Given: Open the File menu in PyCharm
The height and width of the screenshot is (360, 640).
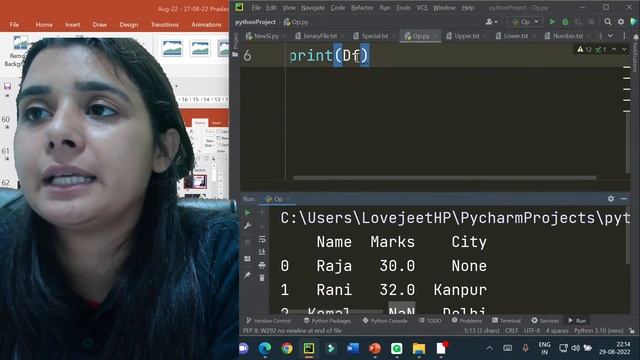Looking at the screenshot, I should 256,8.
